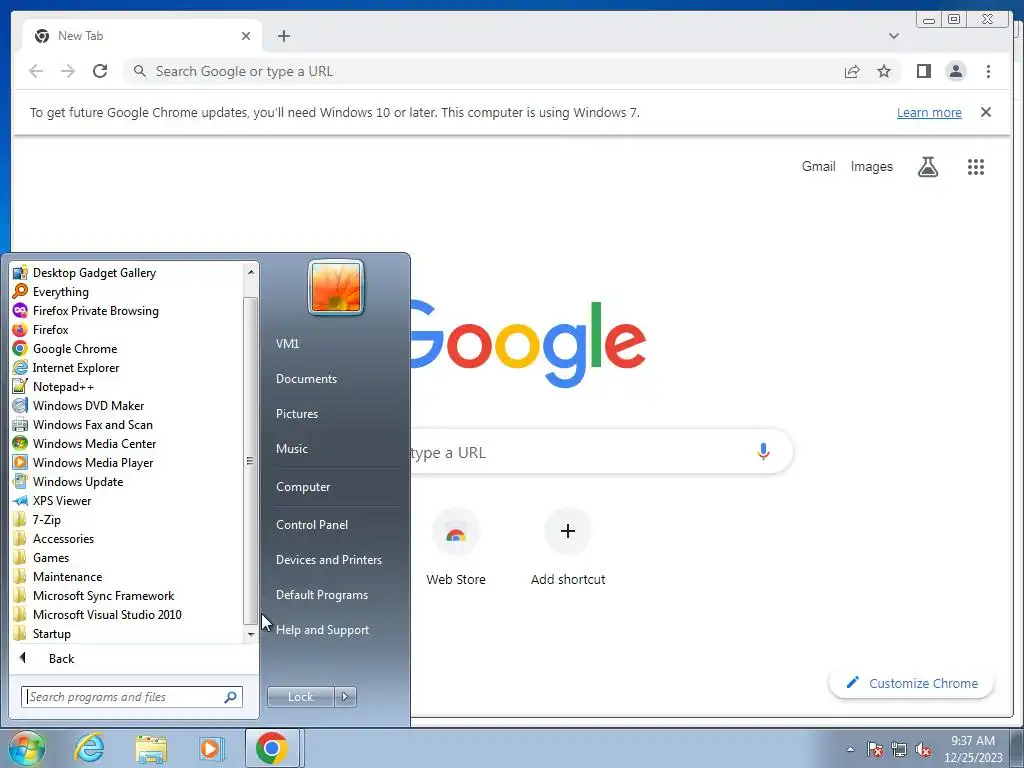Bookmark this tab with the star
The image size is (1024, 768).
pyautogui.click(x=884, y=71)
